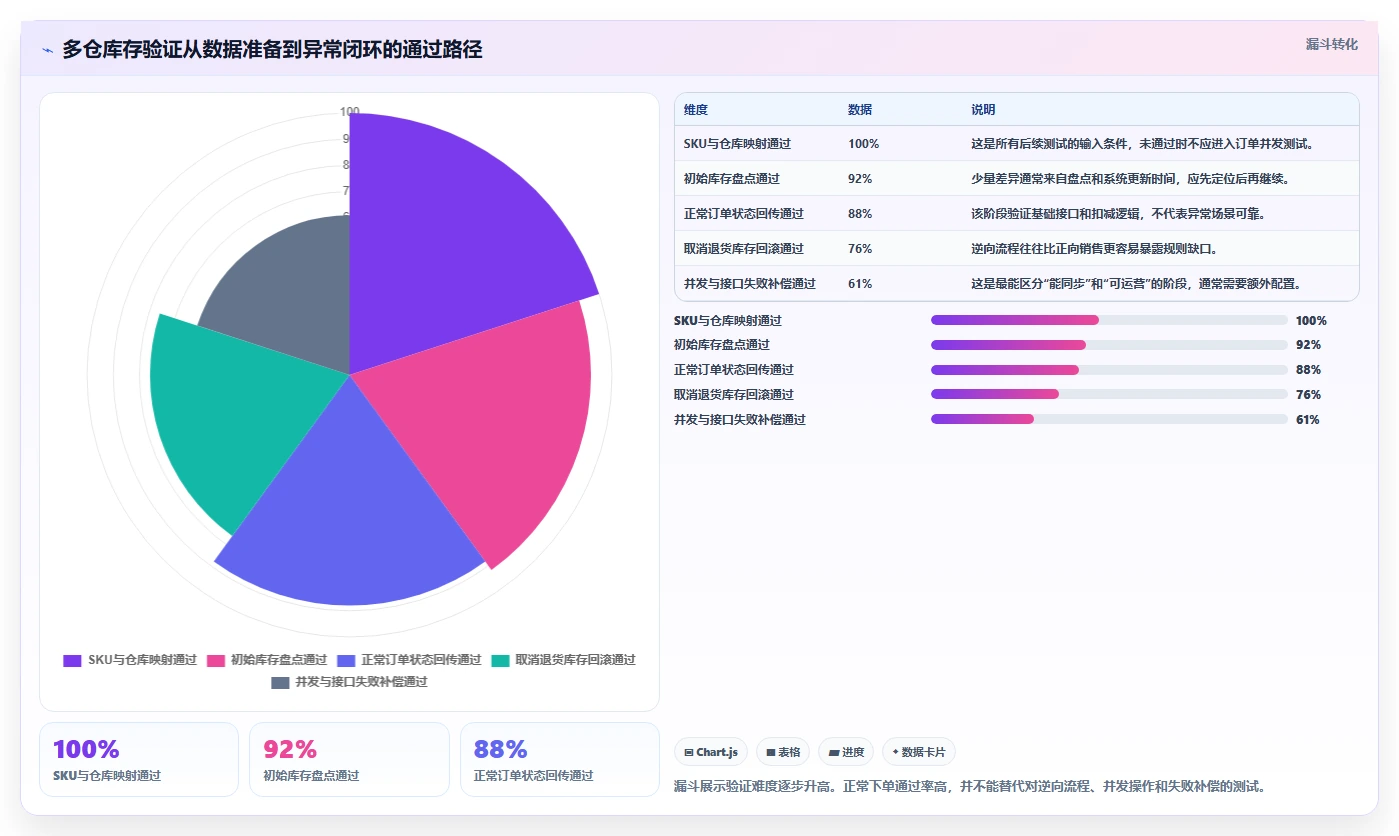The image size is (1399, 836).
Task: Click the 初始库存盘点通过 progress bar
Action: 1109,345
